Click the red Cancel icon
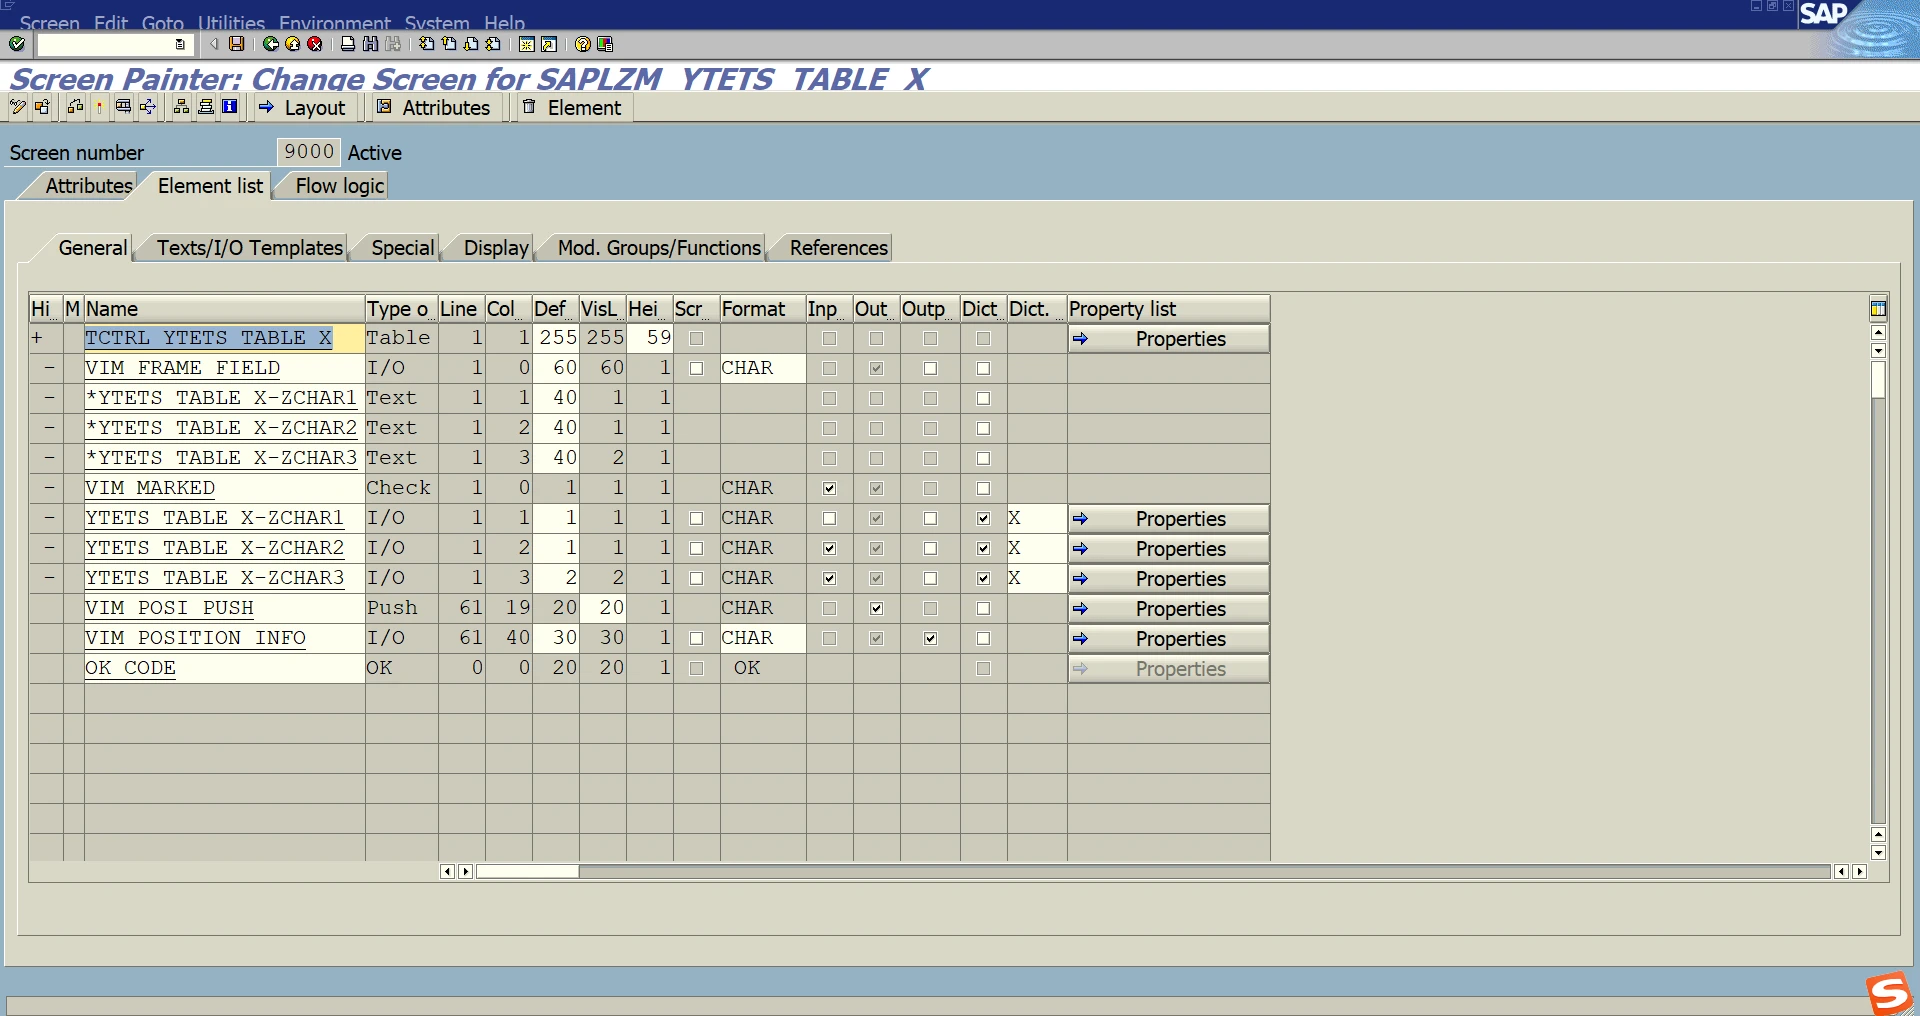The height and width of the screenshot is (1016, 1920). pyautogui.click(x=315, y=44)
